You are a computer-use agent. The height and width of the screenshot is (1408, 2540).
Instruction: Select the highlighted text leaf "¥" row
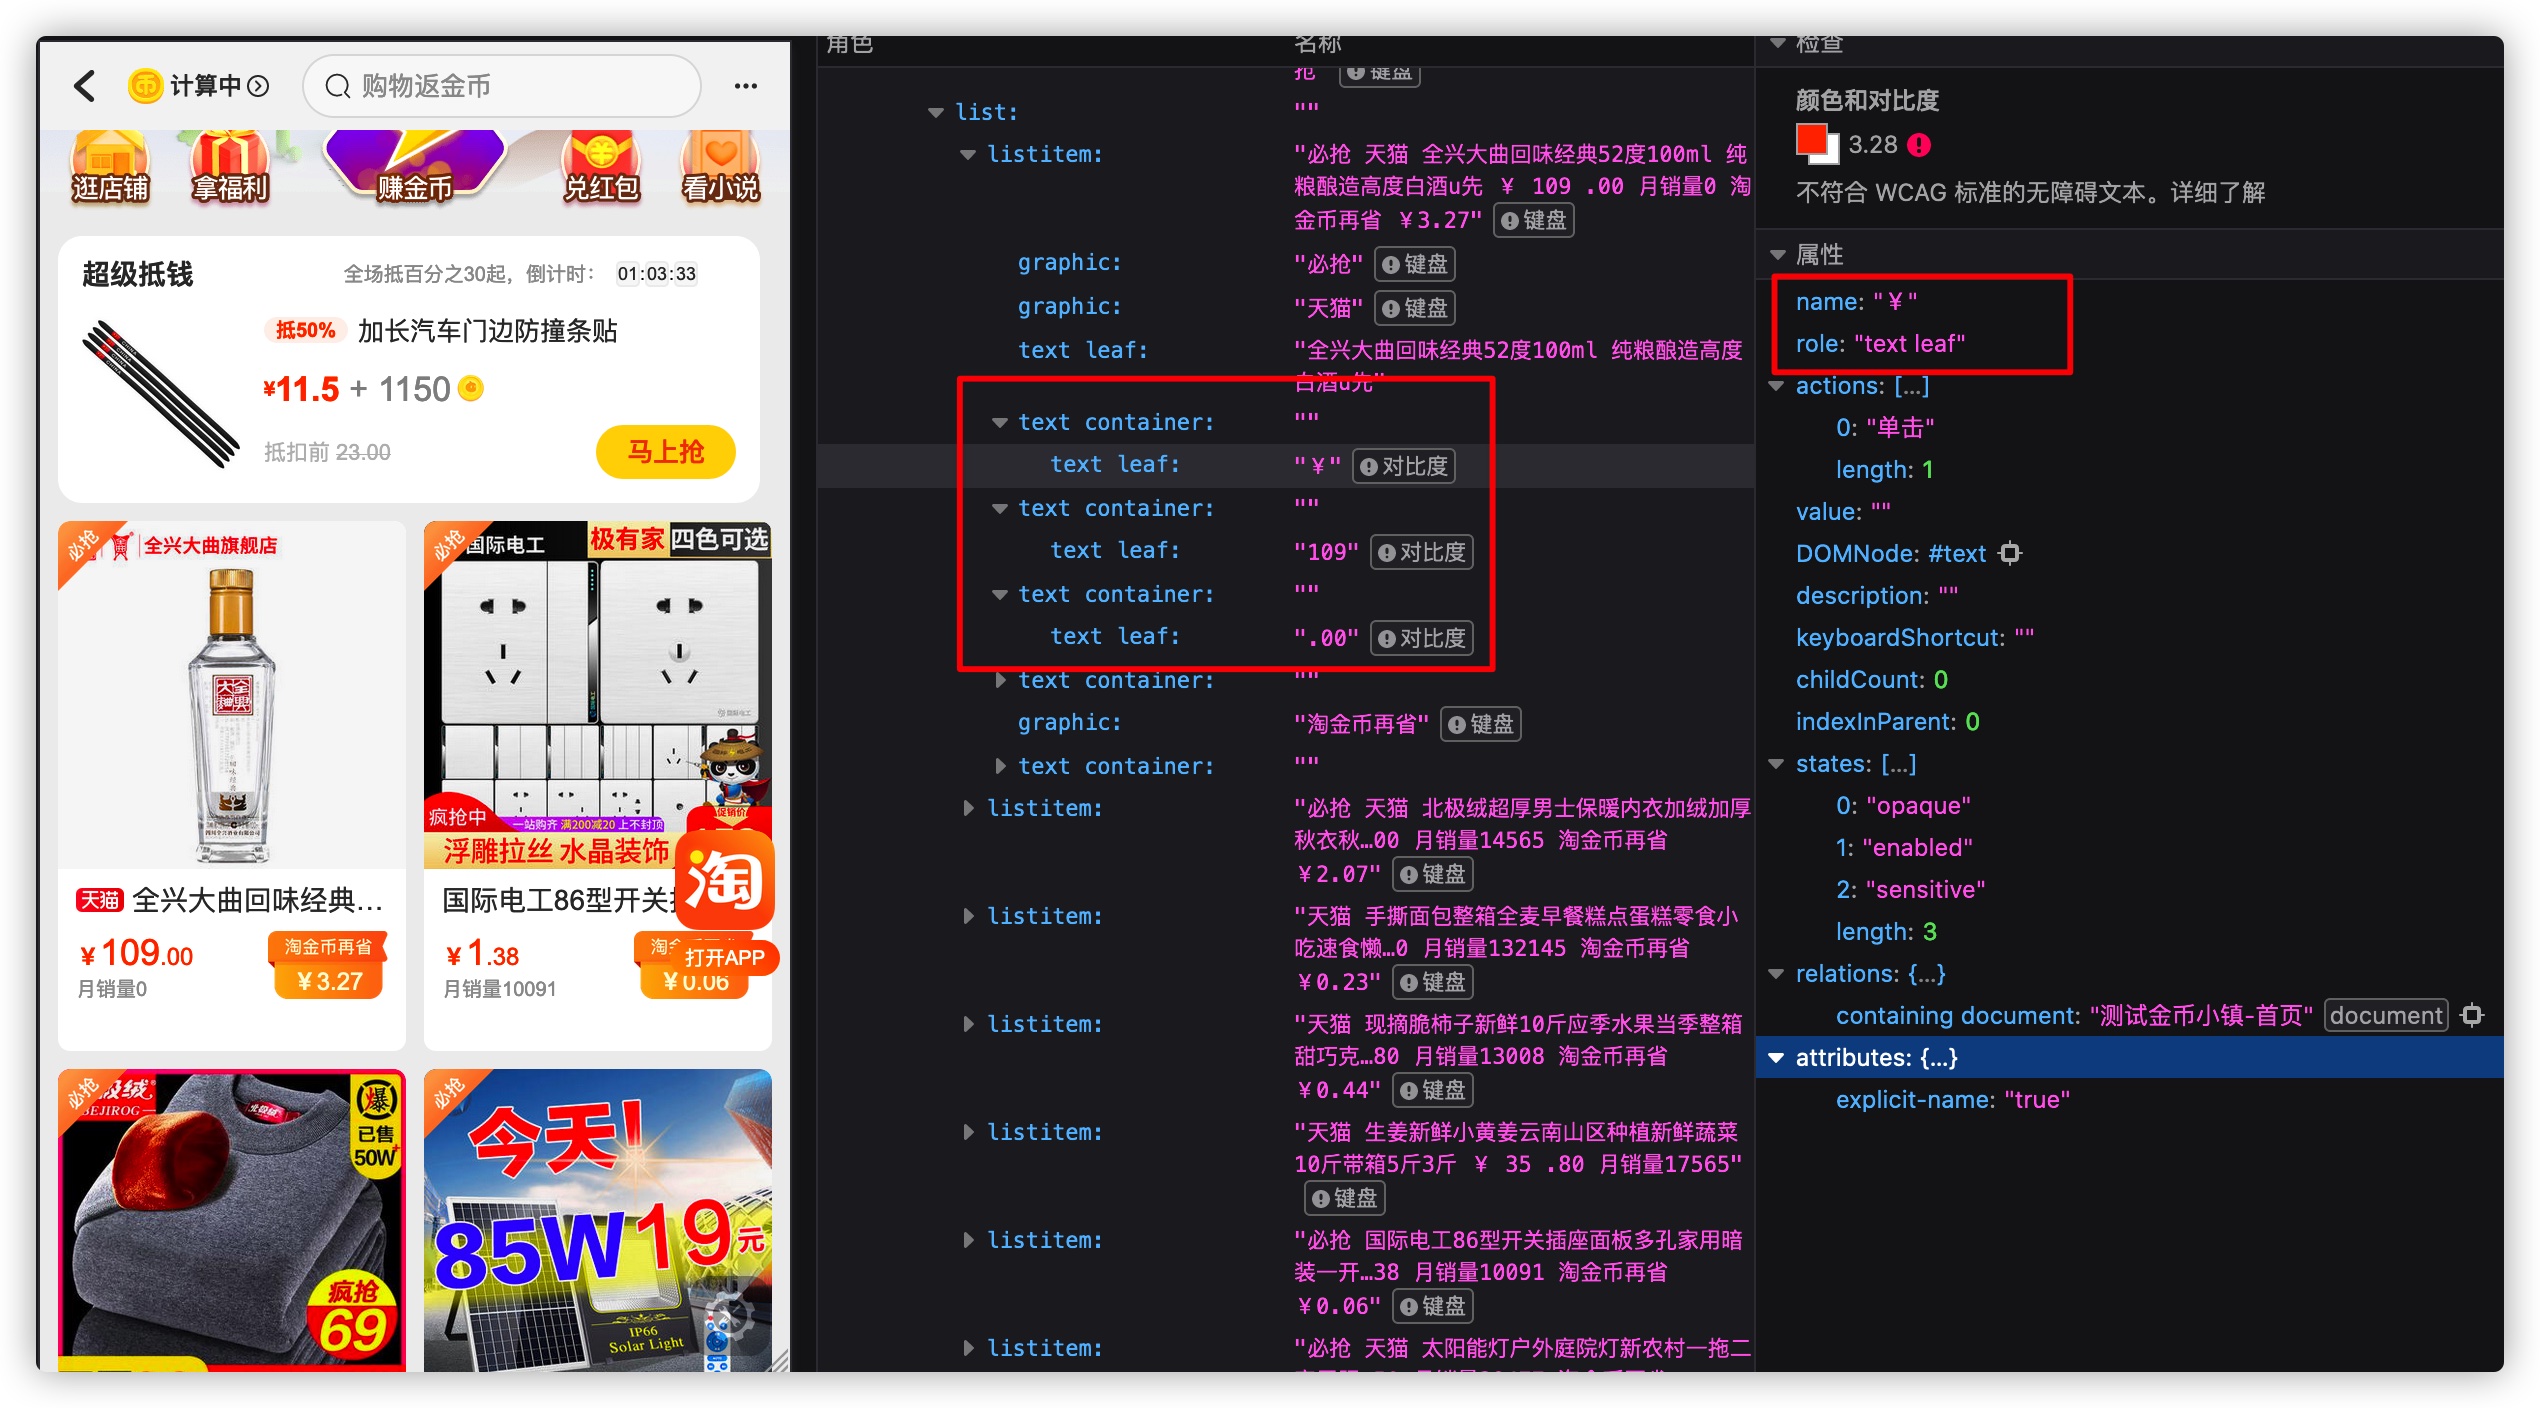1285,465
